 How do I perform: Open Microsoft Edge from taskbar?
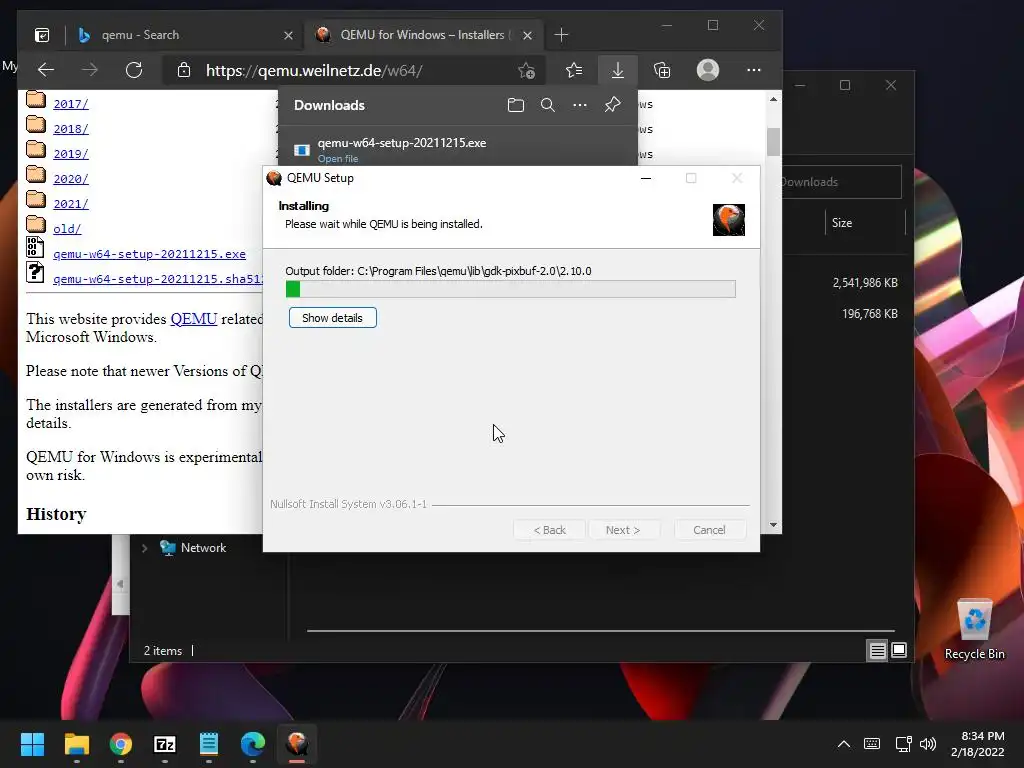253,744
